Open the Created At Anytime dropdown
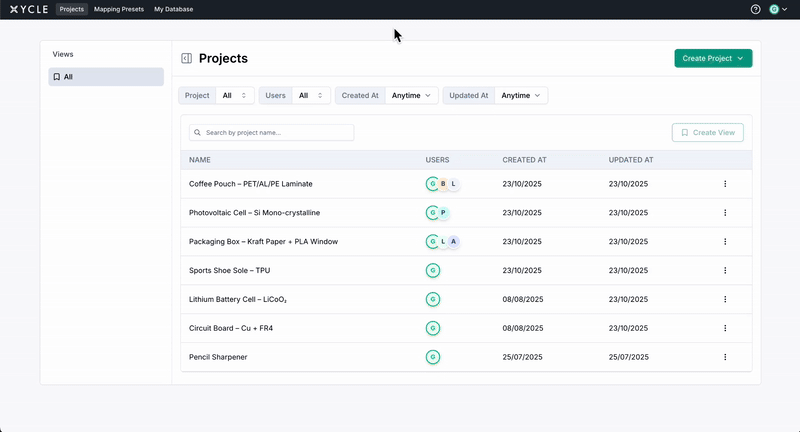The height and width of the screenshot is (432, 800). coord(412,96)
